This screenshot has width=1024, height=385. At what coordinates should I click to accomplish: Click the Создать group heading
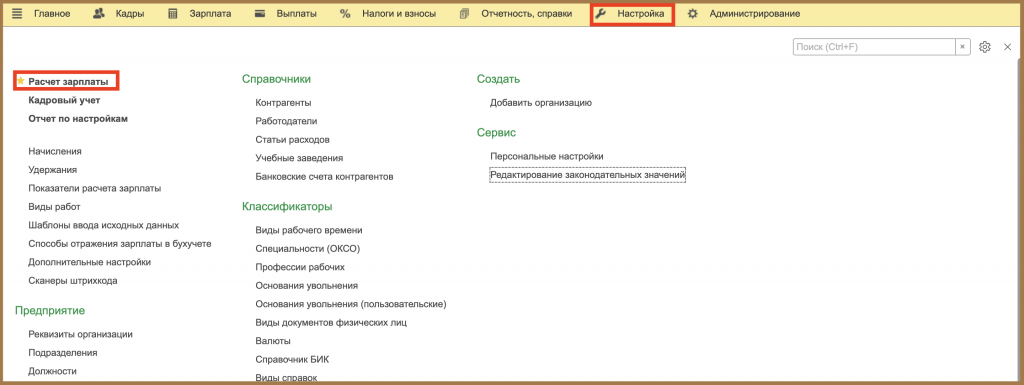pos(498,79)
